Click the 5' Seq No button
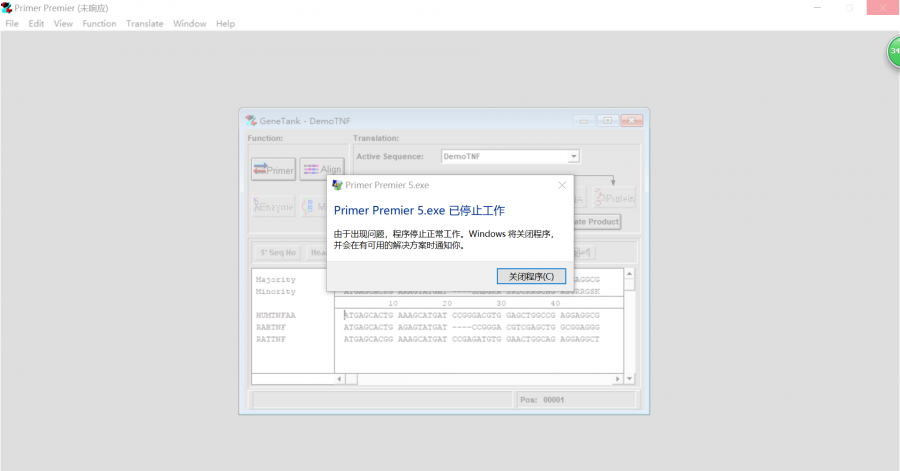 click(278, 252)
